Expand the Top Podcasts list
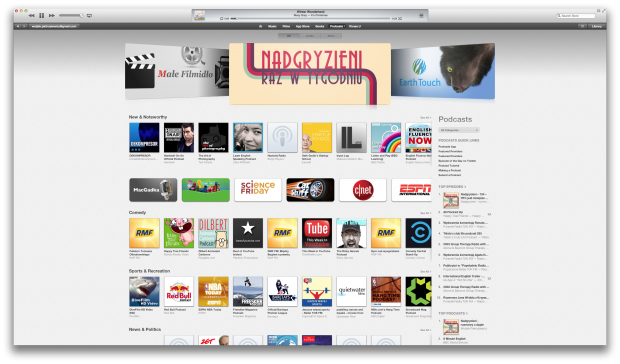Screen dimensions: 620x364 452,313
